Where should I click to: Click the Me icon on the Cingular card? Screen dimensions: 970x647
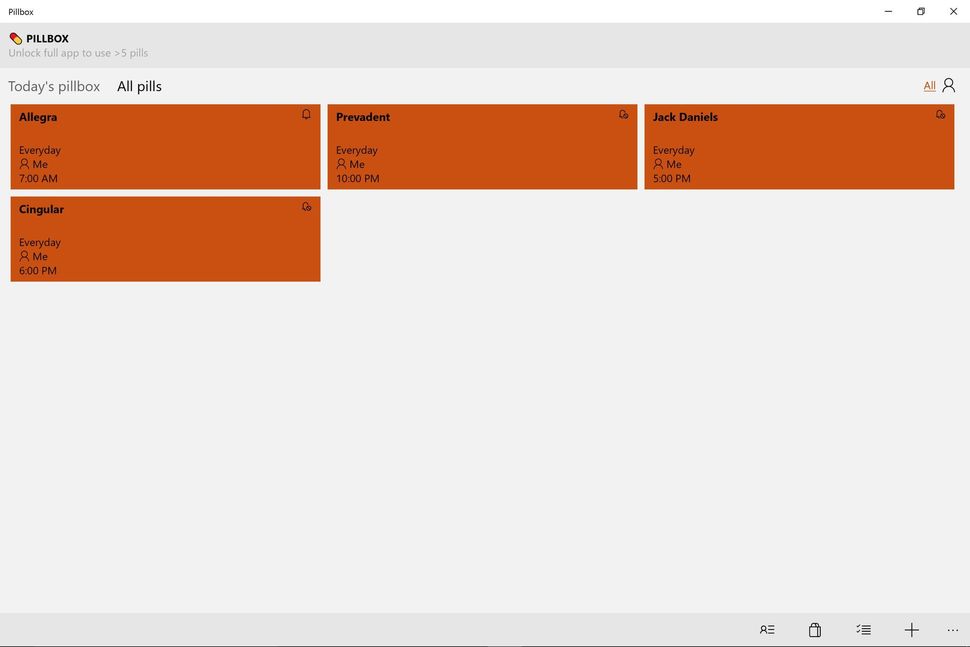point(23,256)
